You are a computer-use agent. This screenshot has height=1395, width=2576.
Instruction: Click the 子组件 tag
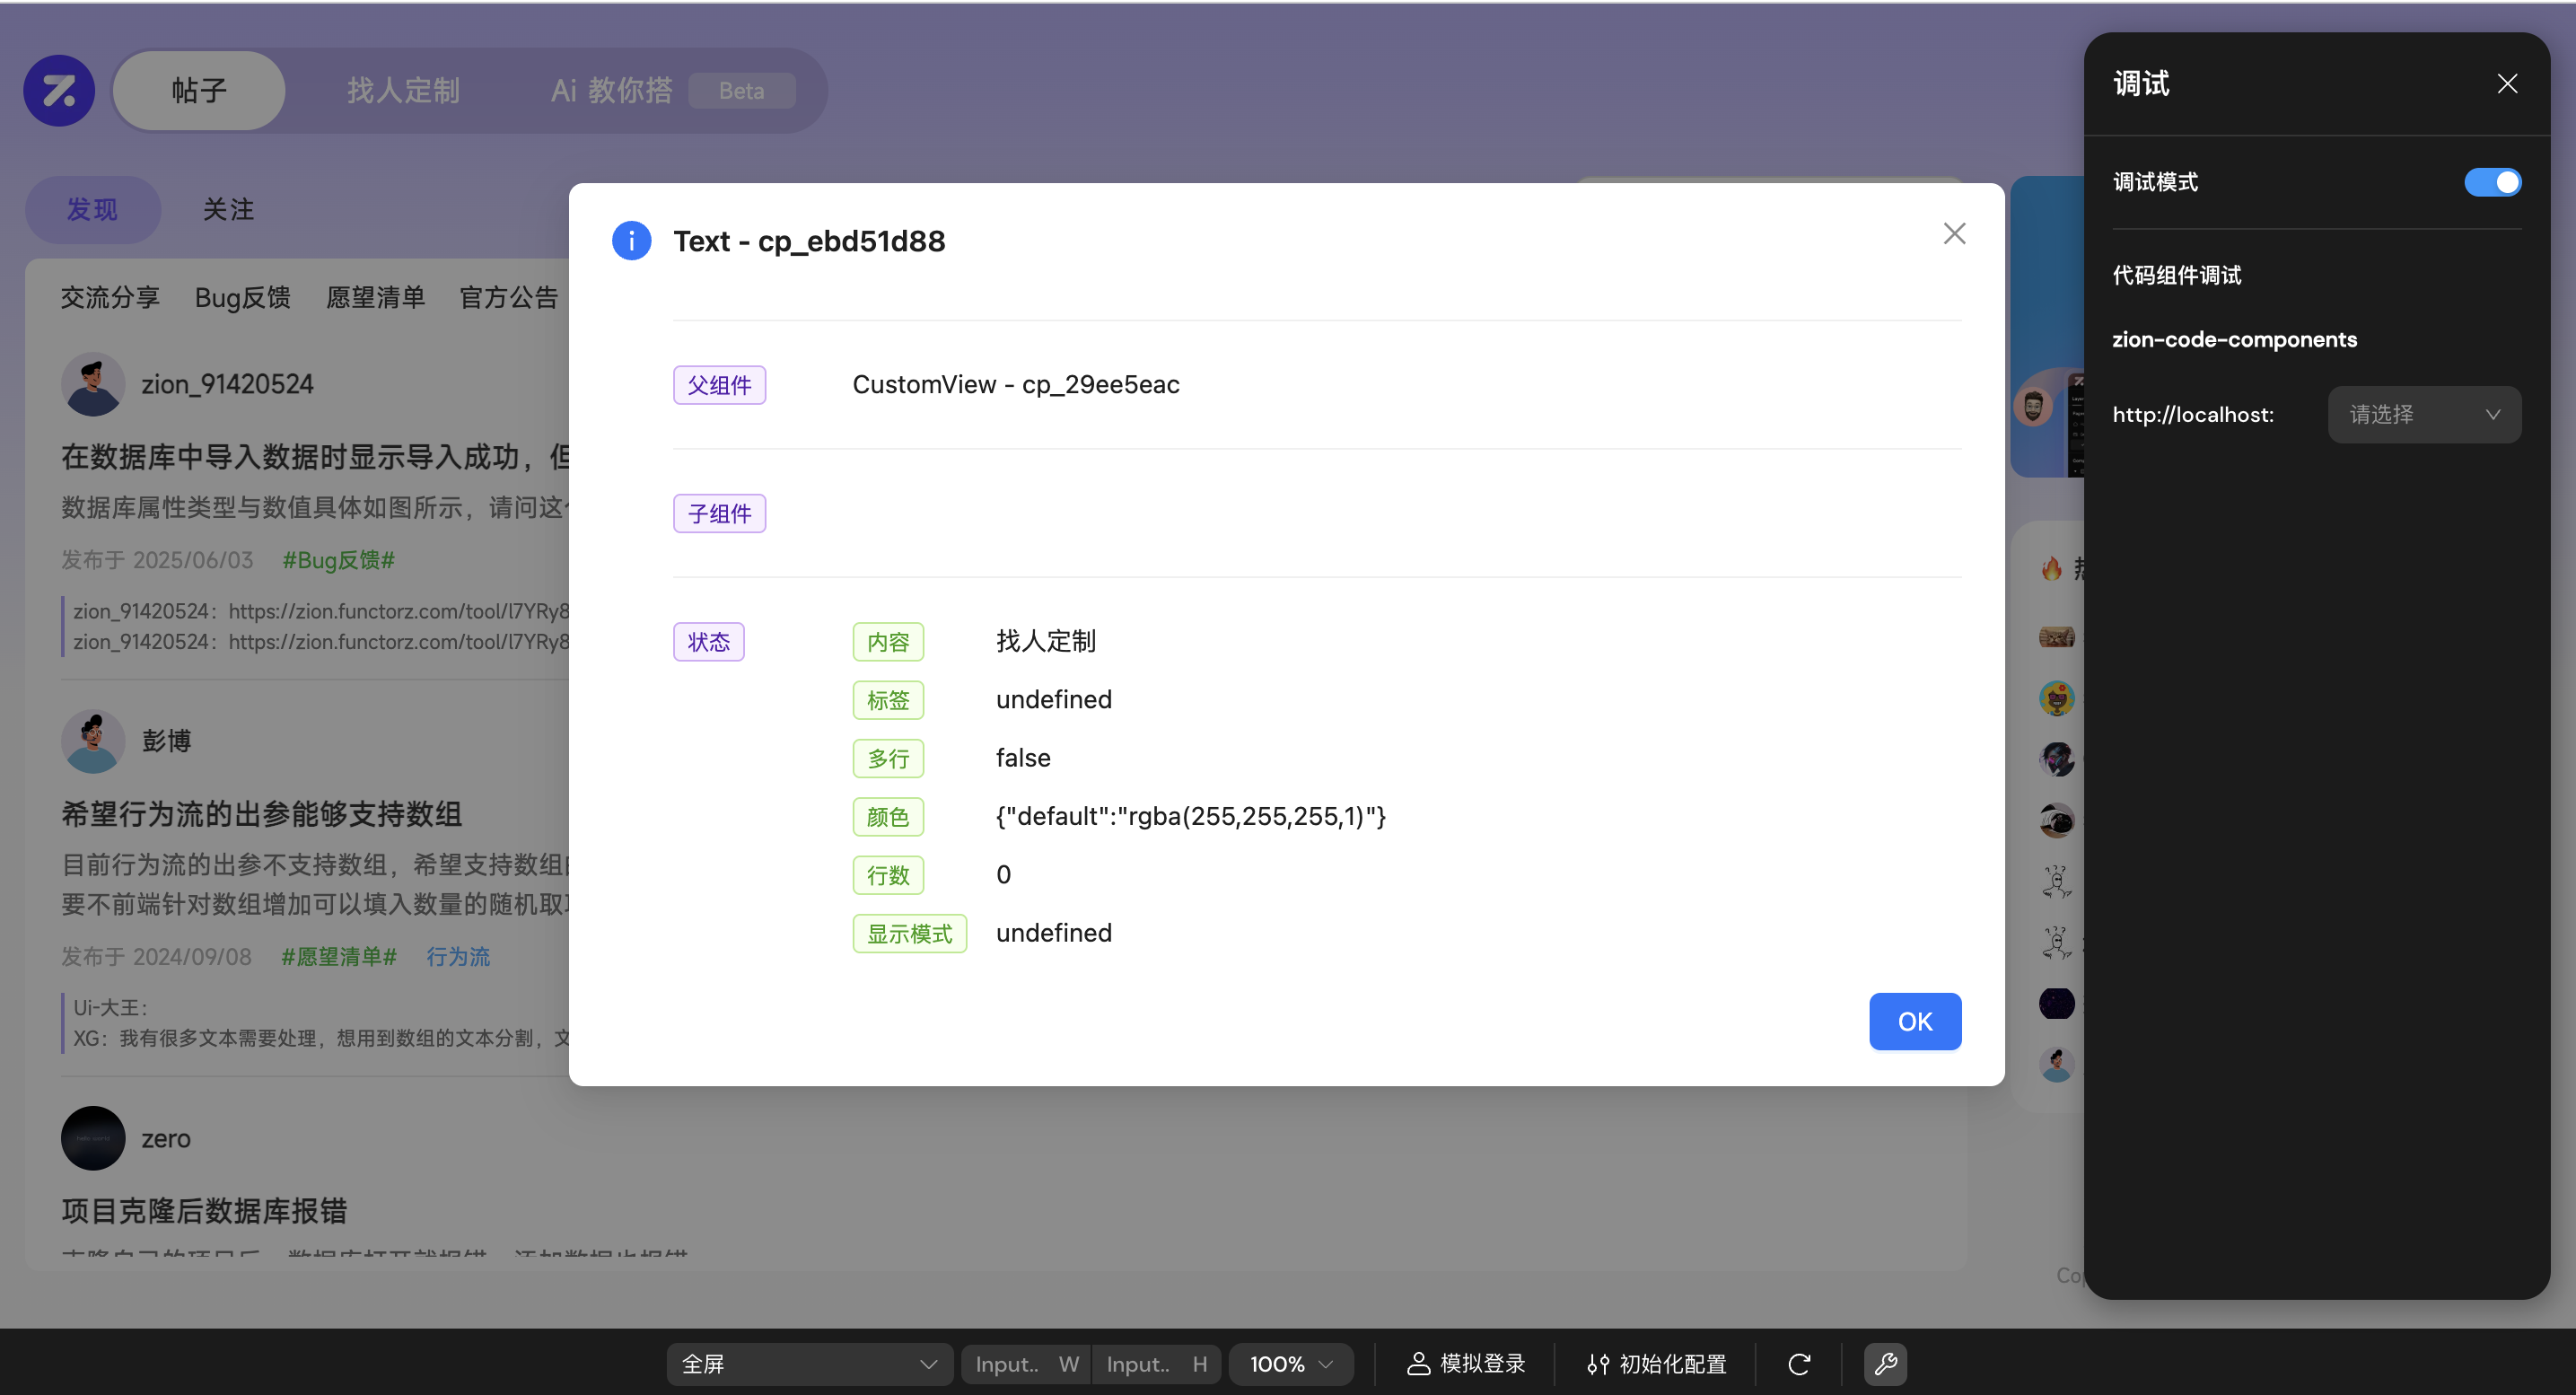[719, 513]
